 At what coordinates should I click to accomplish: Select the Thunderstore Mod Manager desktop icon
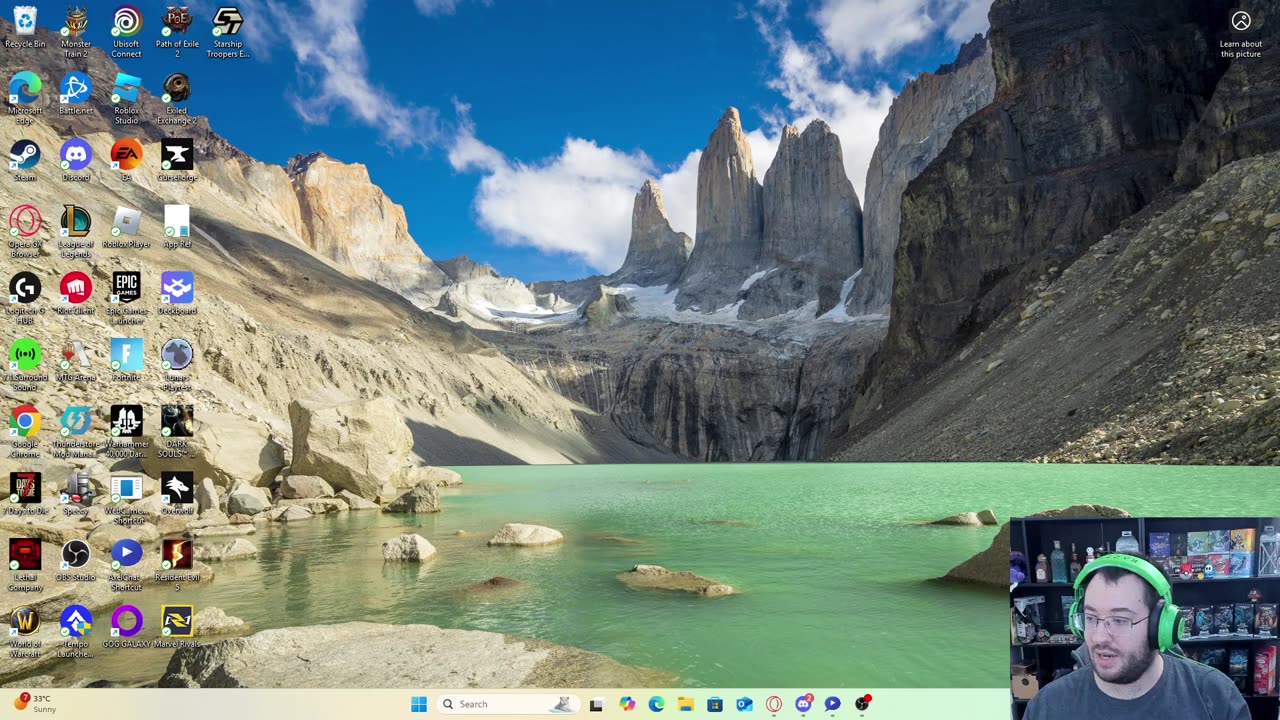(76, 432)
